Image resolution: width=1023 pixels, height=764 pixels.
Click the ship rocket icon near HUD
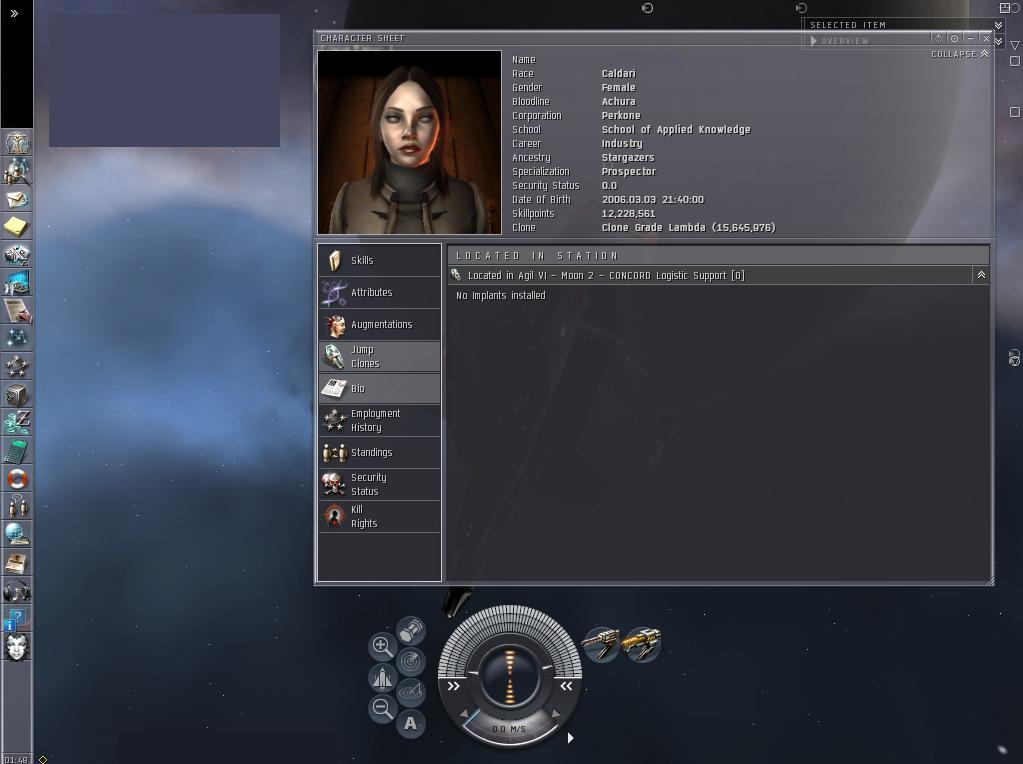(382, 677)
